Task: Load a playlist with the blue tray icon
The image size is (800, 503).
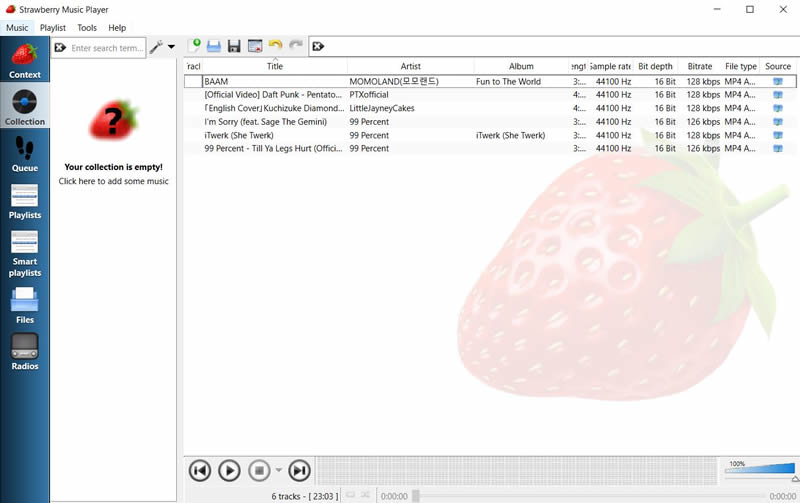Action: click(x=214, y=46)
